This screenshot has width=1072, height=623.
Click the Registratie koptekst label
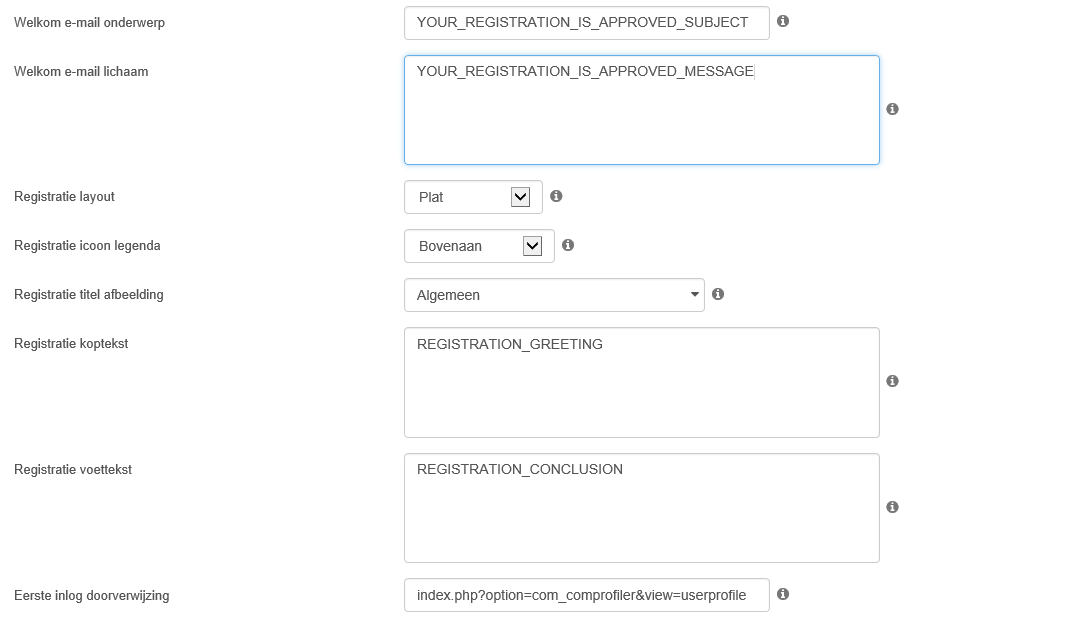[x=71, y=343]
